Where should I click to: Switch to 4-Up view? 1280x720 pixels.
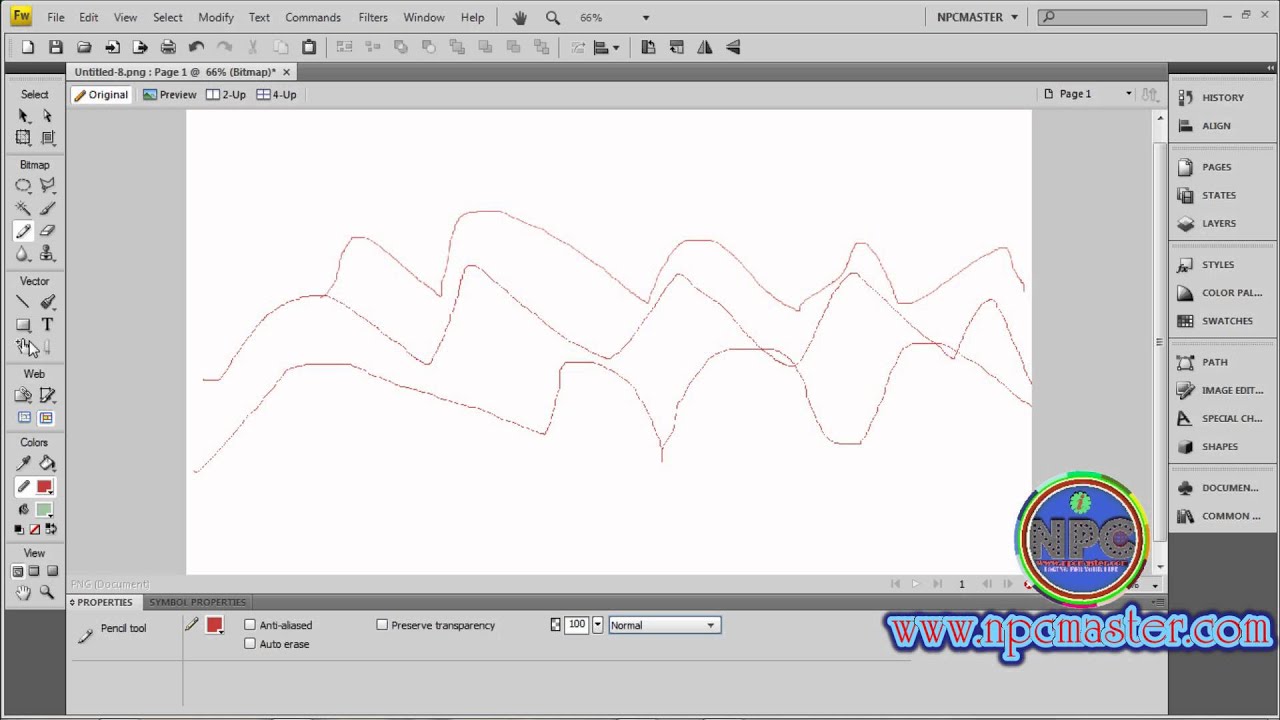277,94
